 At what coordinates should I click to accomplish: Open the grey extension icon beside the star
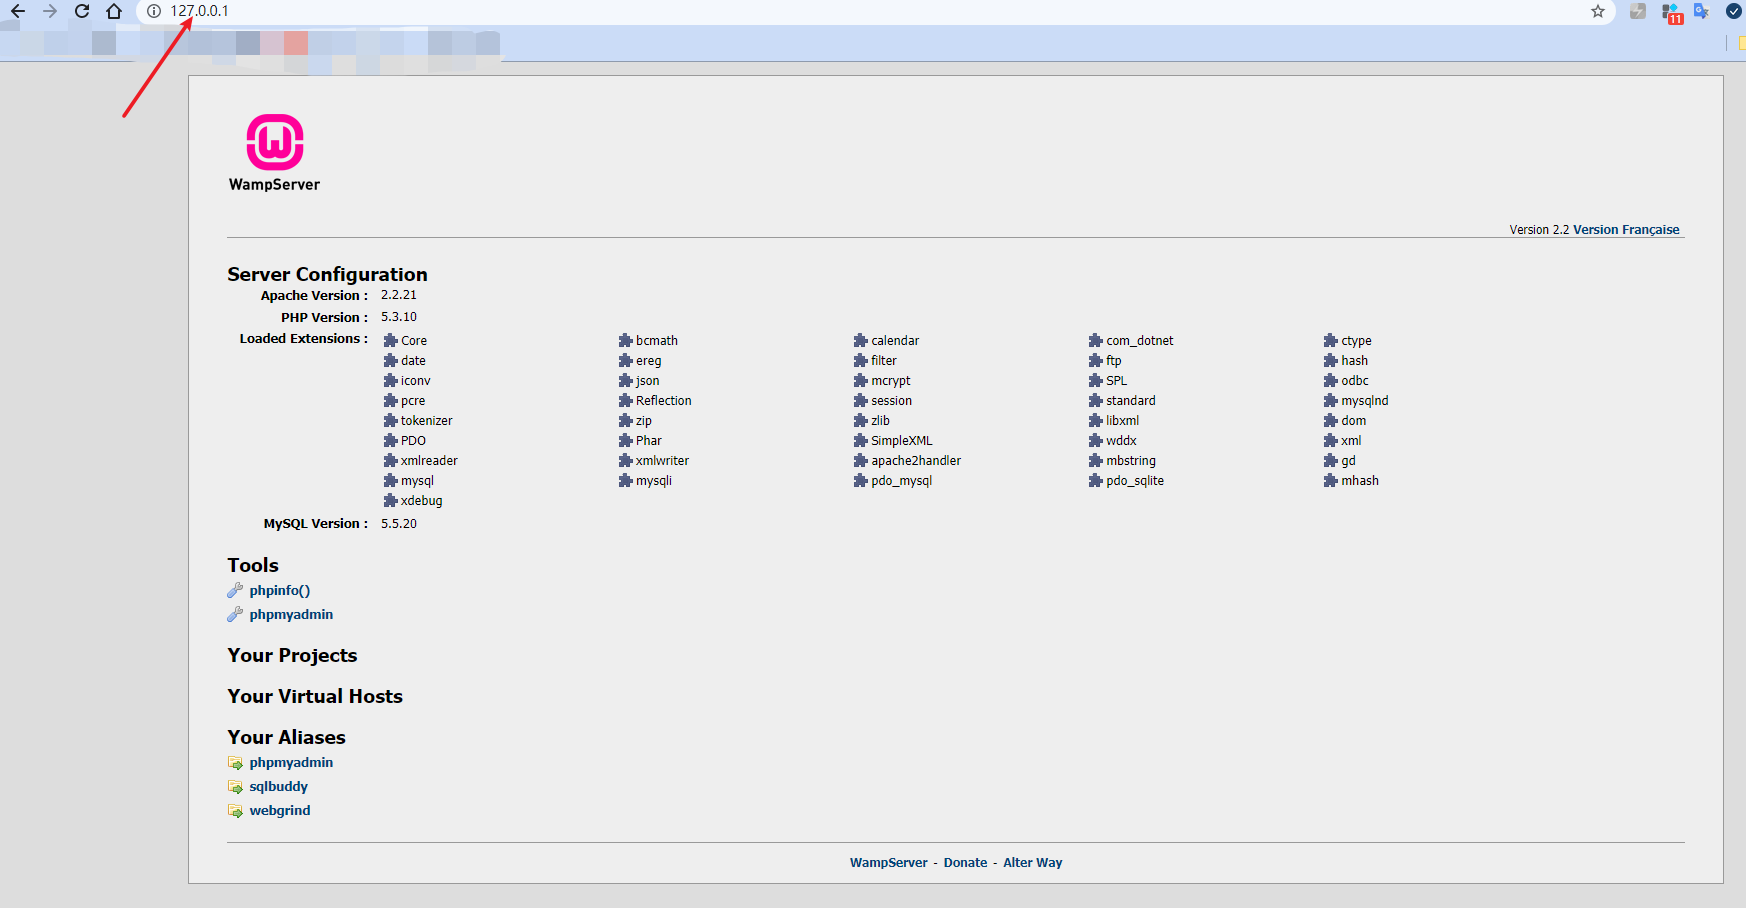coord(1638,11)
